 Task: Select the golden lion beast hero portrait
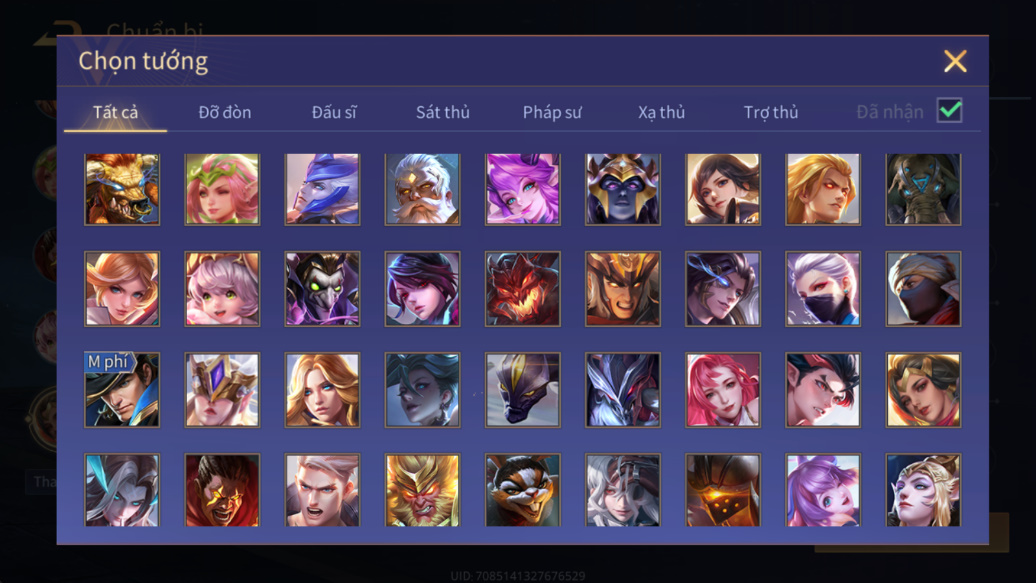pyautogui.click(x=122, y=189)
